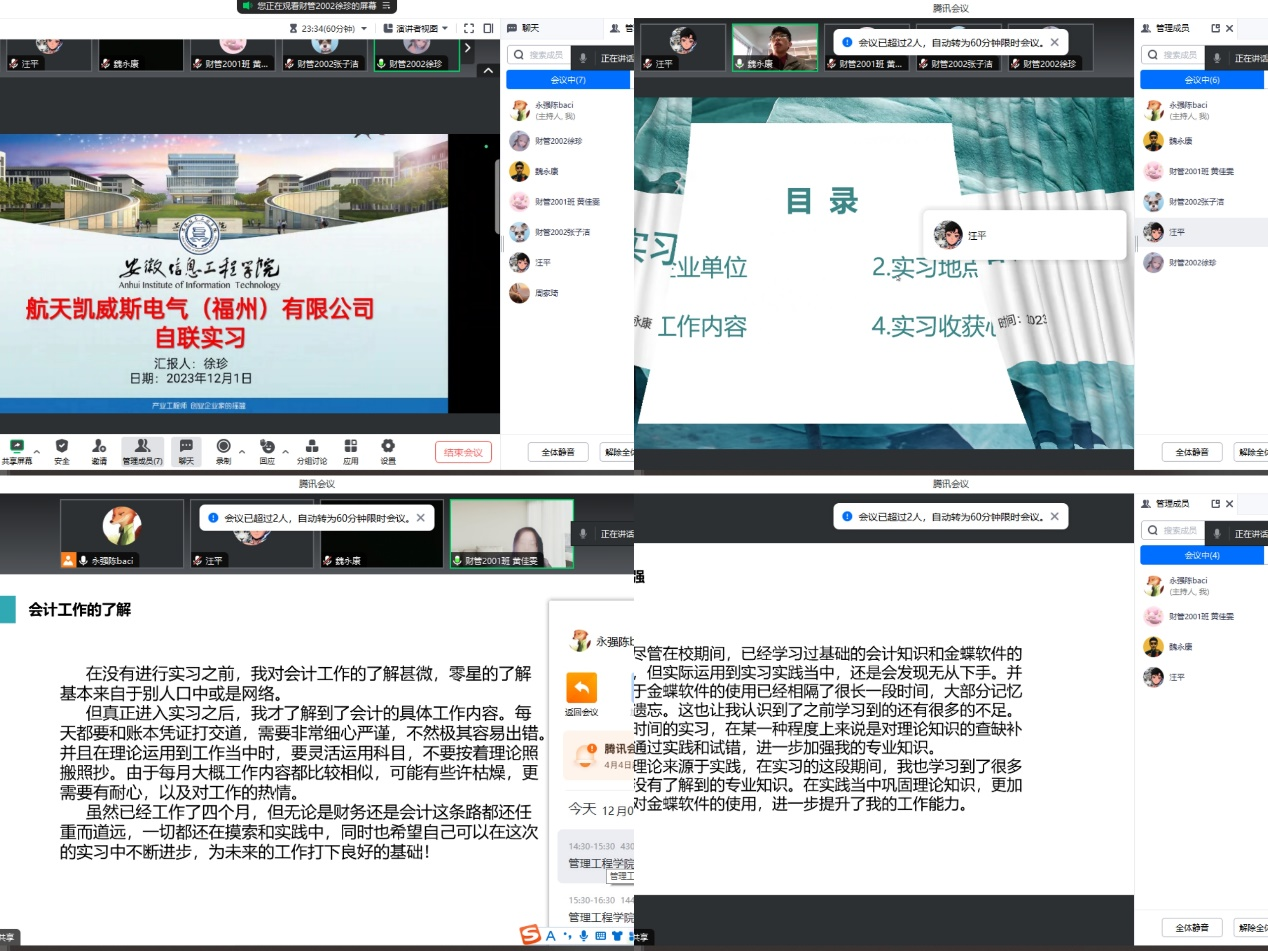This screenshot has width=1268, height=951.
Task: Collapse the 会议中(7) participant group
Action: point(568,80)
